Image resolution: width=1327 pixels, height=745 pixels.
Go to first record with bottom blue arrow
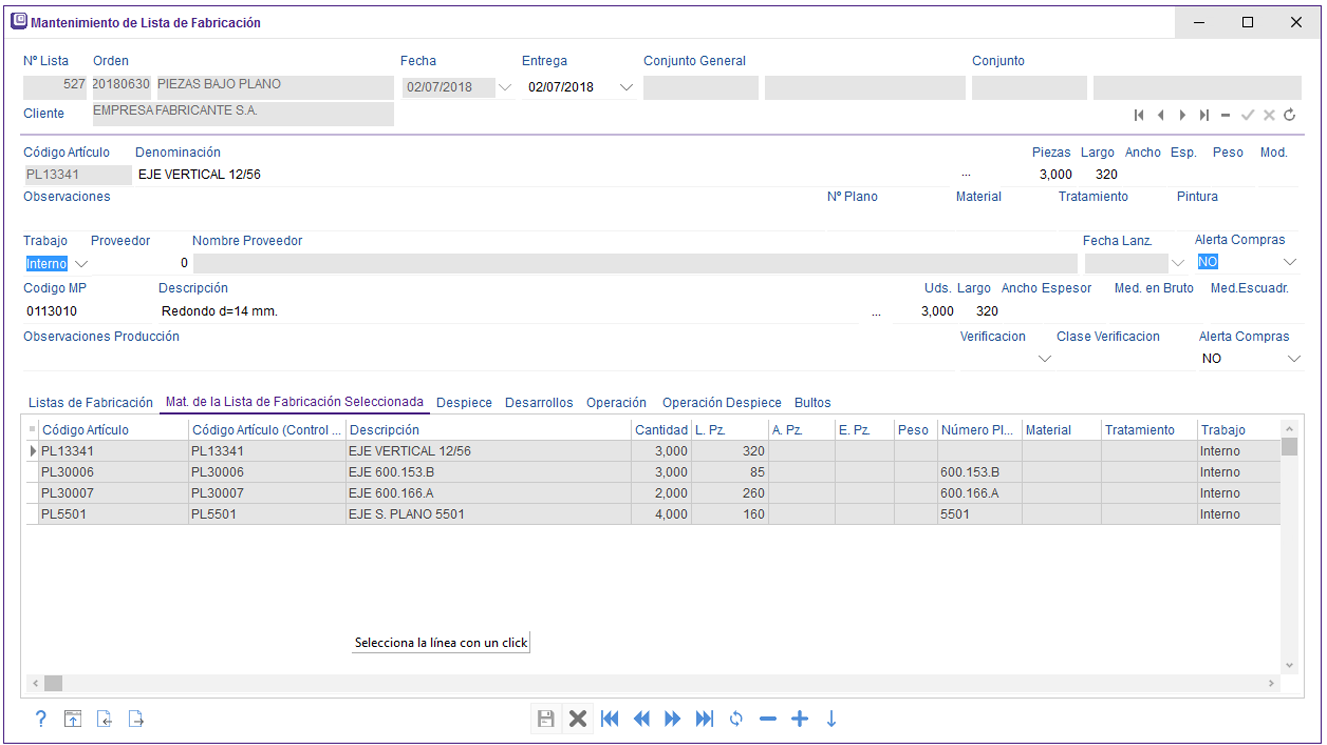pyautogui.click(x=609, y=718)
